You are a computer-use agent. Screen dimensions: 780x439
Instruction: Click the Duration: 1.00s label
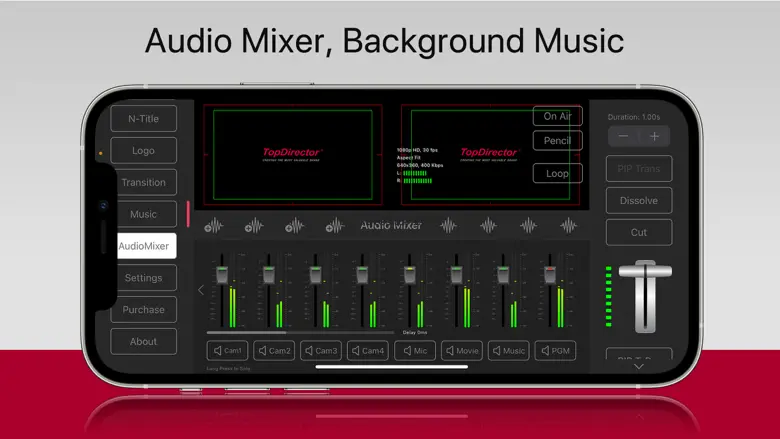634,117
